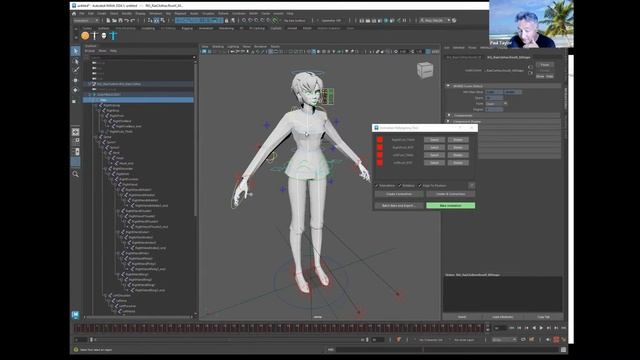Activate the Paint Selection tool

point(76,71)
